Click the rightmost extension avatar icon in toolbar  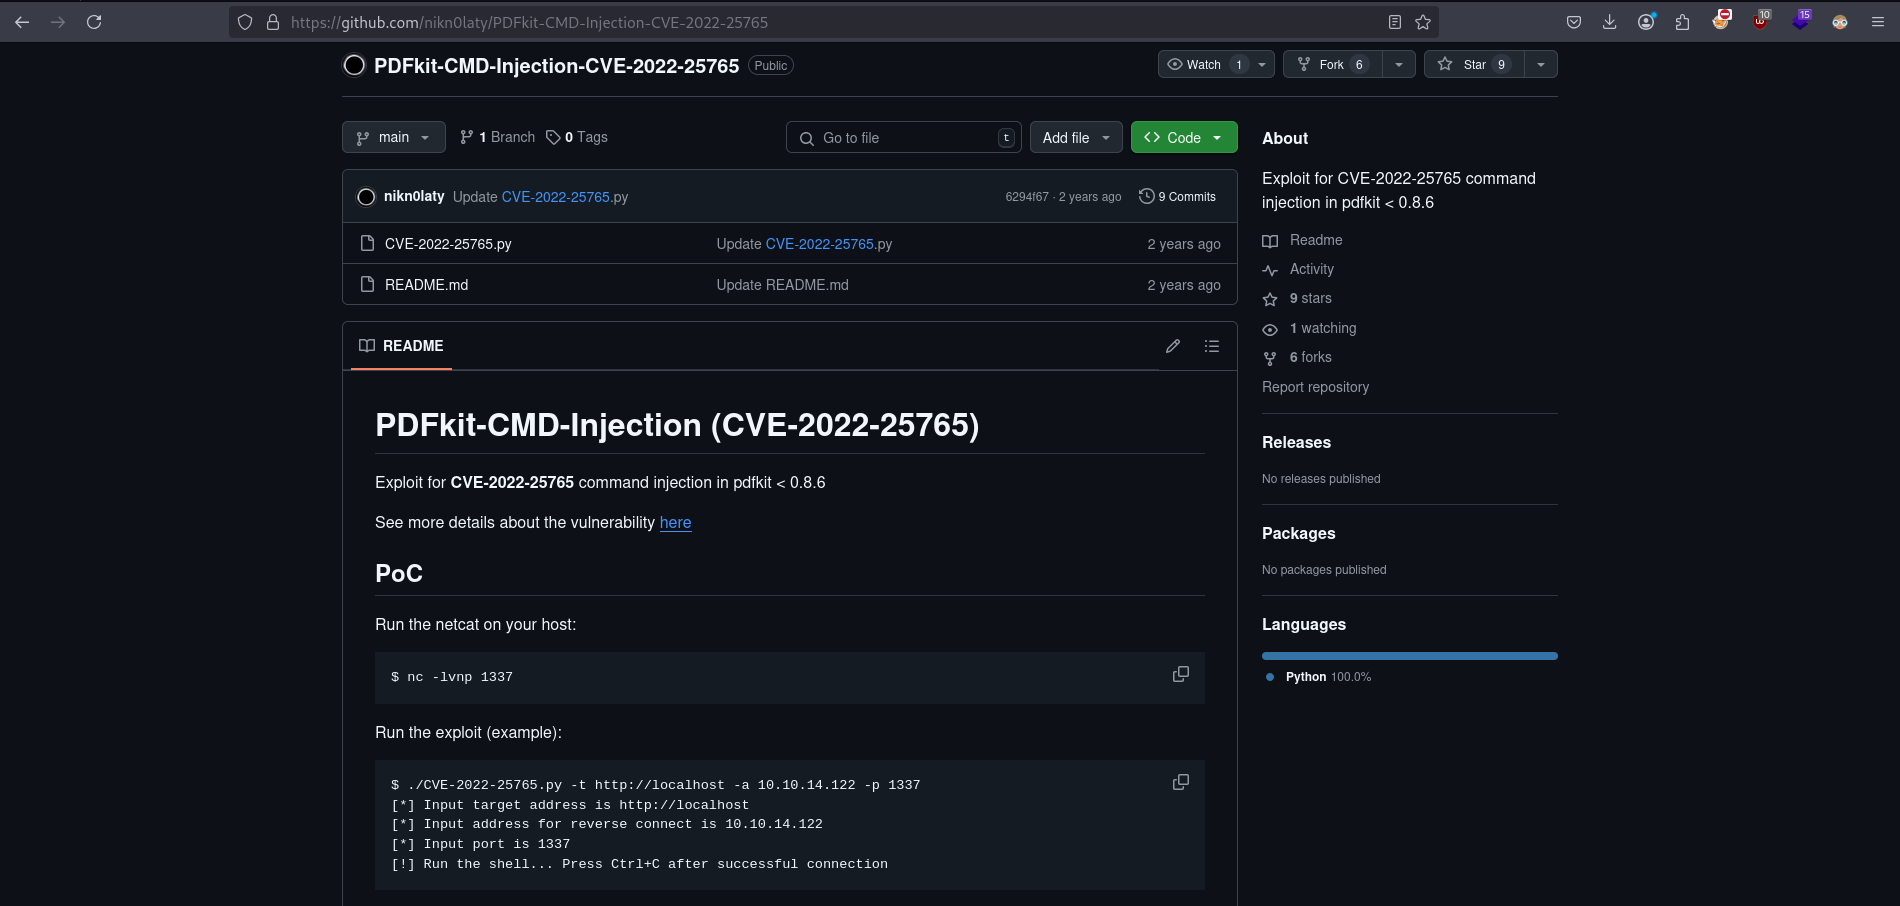tap(1840, 22)
